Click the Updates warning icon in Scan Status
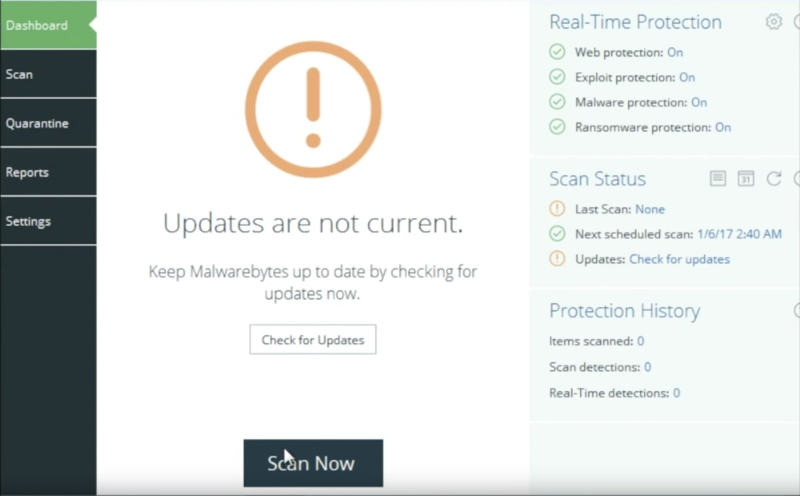 (557, 259)
